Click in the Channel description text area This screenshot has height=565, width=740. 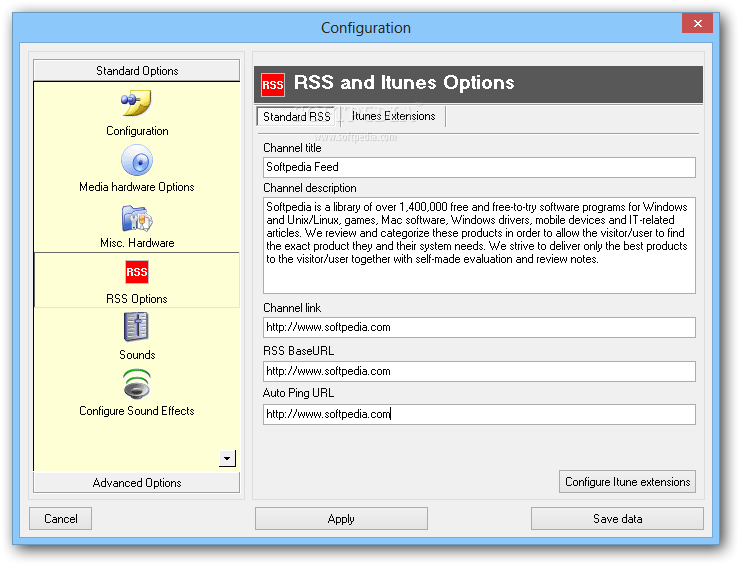pyautogui.click(x=479, y=245)
